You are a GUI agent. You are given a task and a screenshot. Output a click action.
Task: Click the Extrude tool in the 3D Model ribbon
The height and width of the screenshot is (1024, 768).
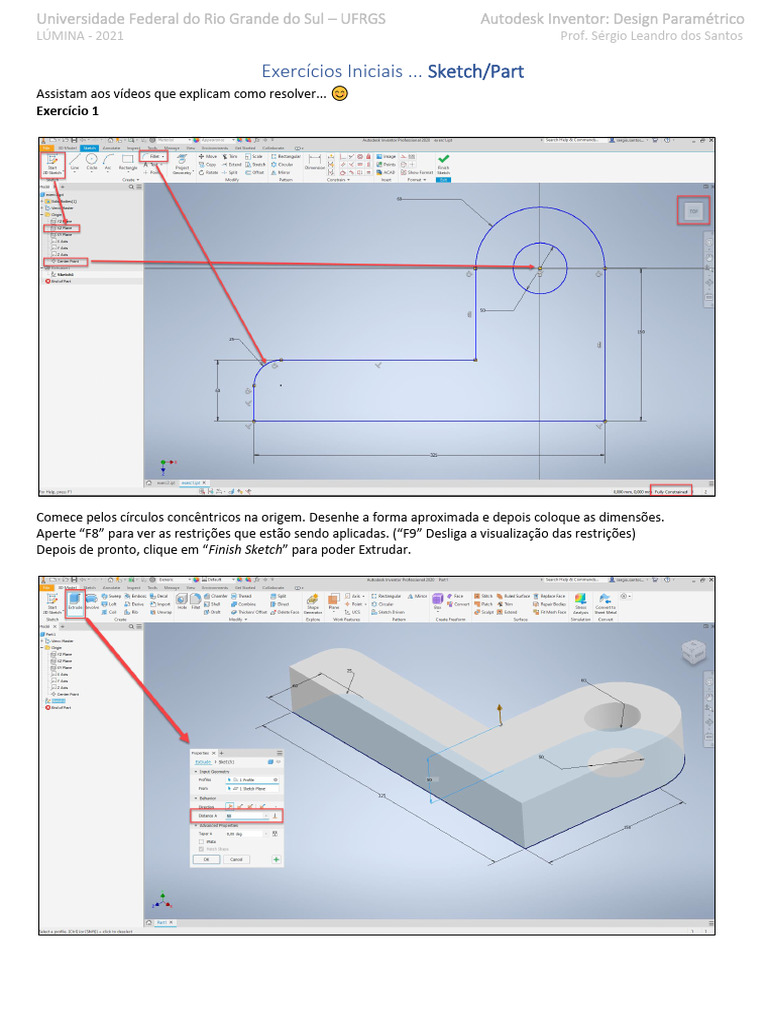(75, 602)
